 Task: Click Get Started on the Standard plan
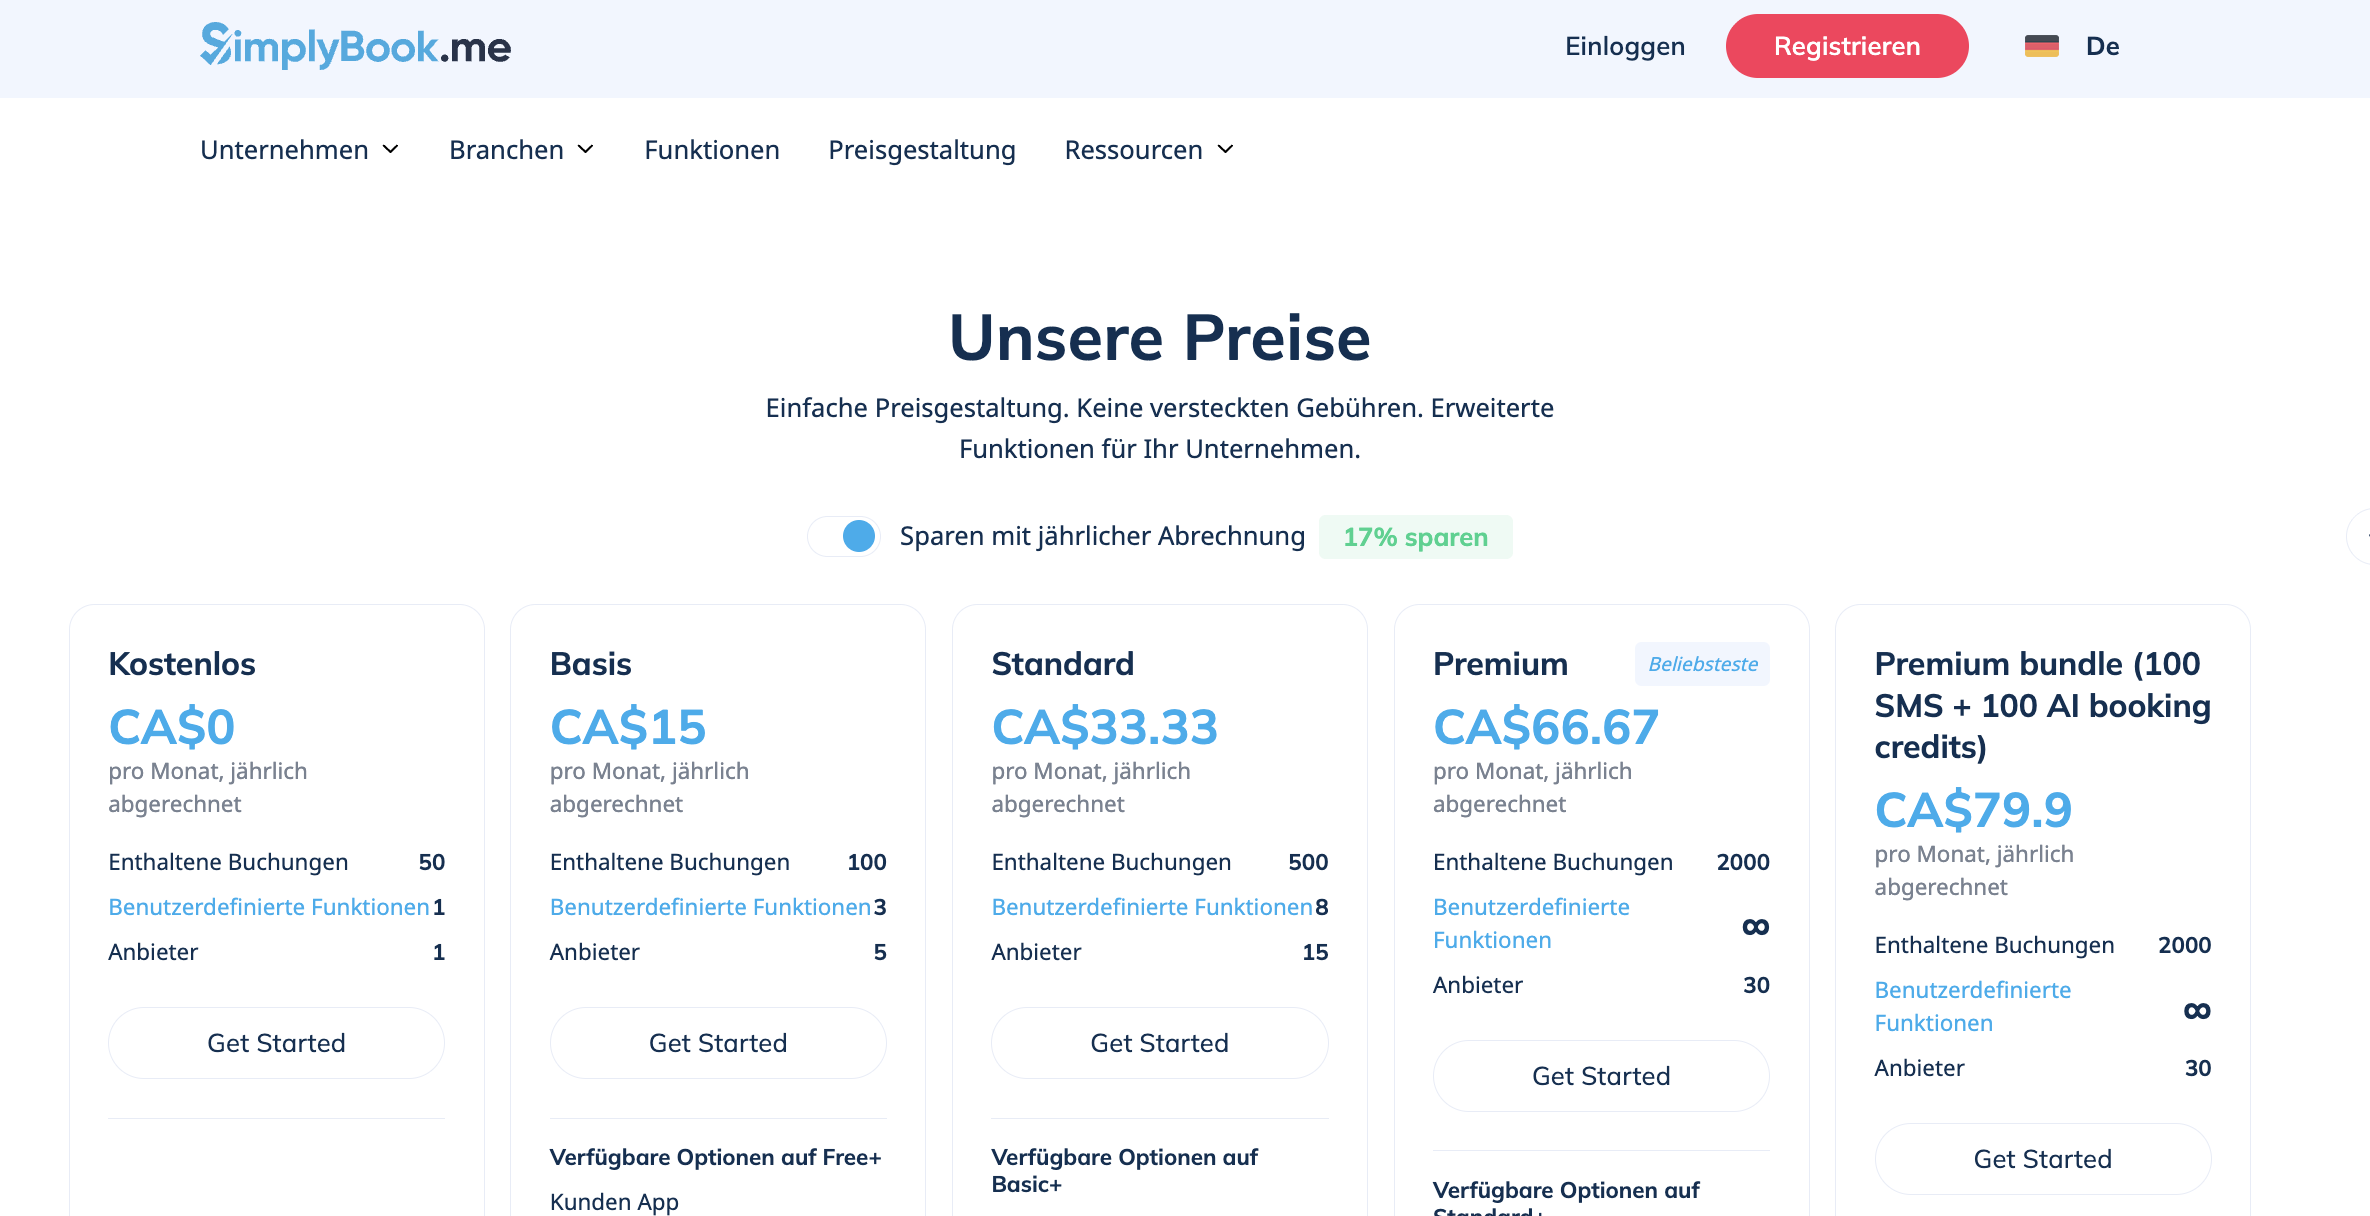click(x=1159, y=1042)
